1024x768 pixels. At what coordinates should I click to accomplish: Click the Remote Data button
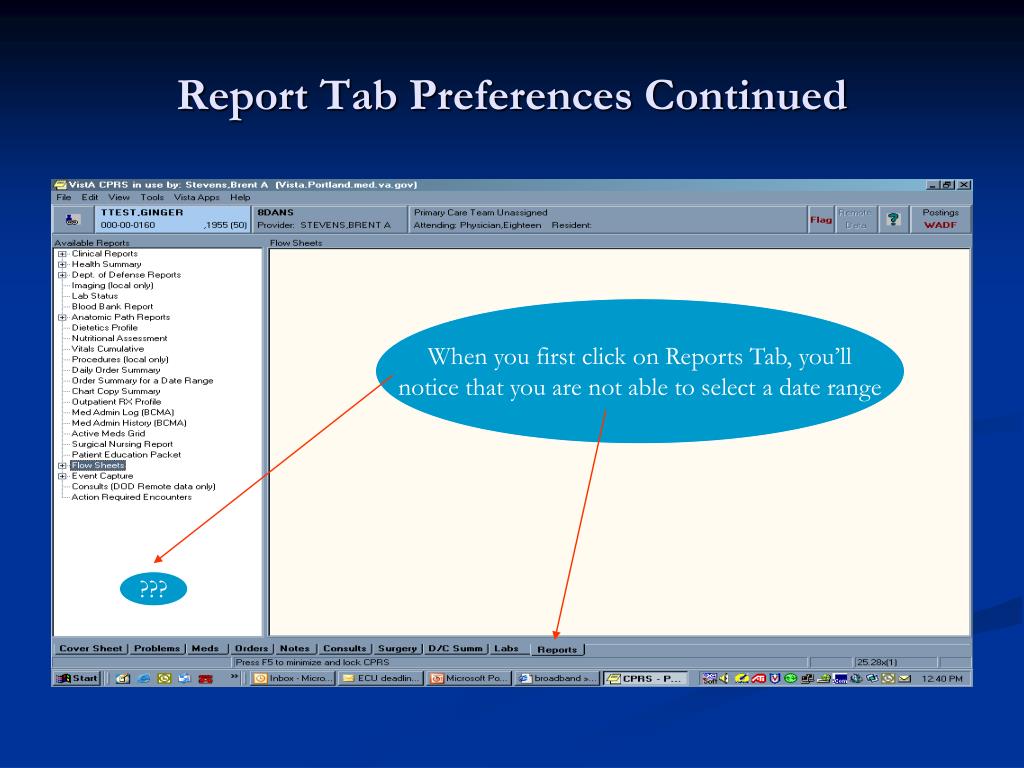pos(856,219)
